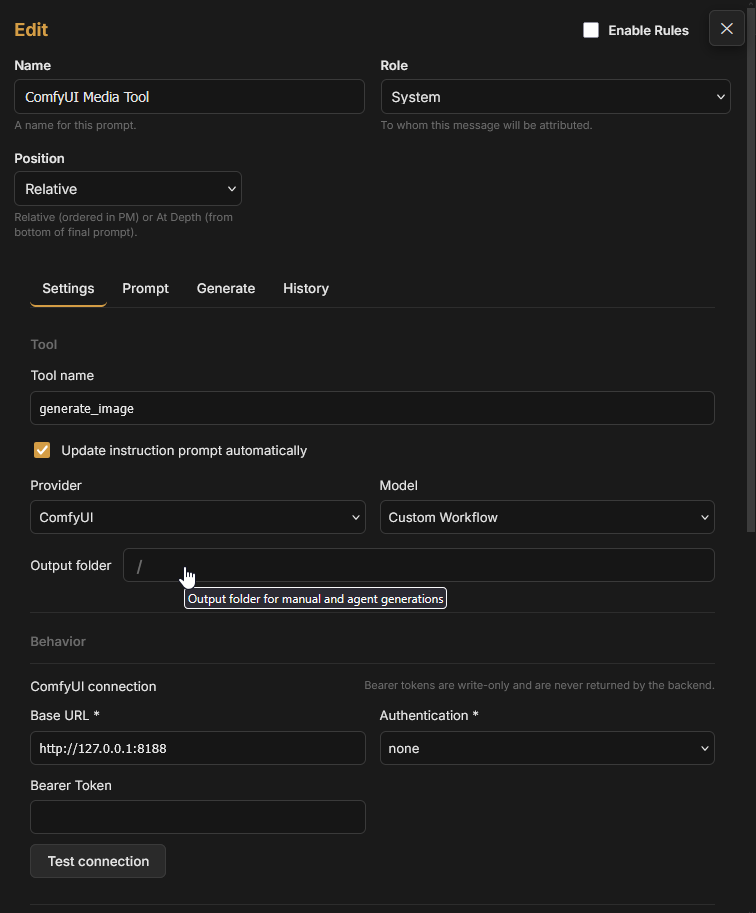756x913 pixels.
Task: Close the Edit dialog with X
Action: (x=726, y=29)
